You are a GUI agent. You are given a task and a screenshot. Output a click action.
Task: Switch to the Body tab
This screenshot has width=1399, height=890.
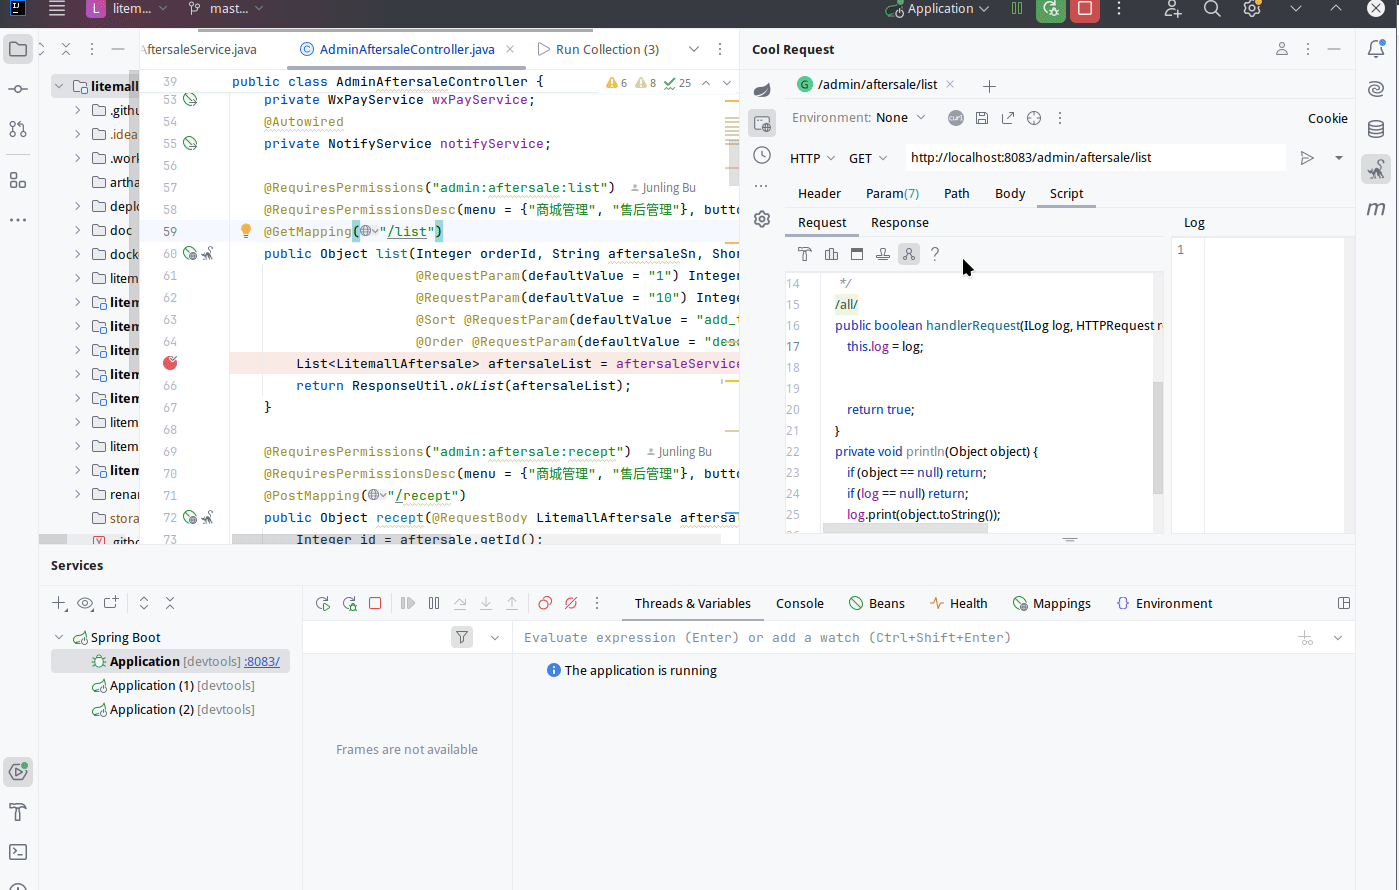[1010, 193]
